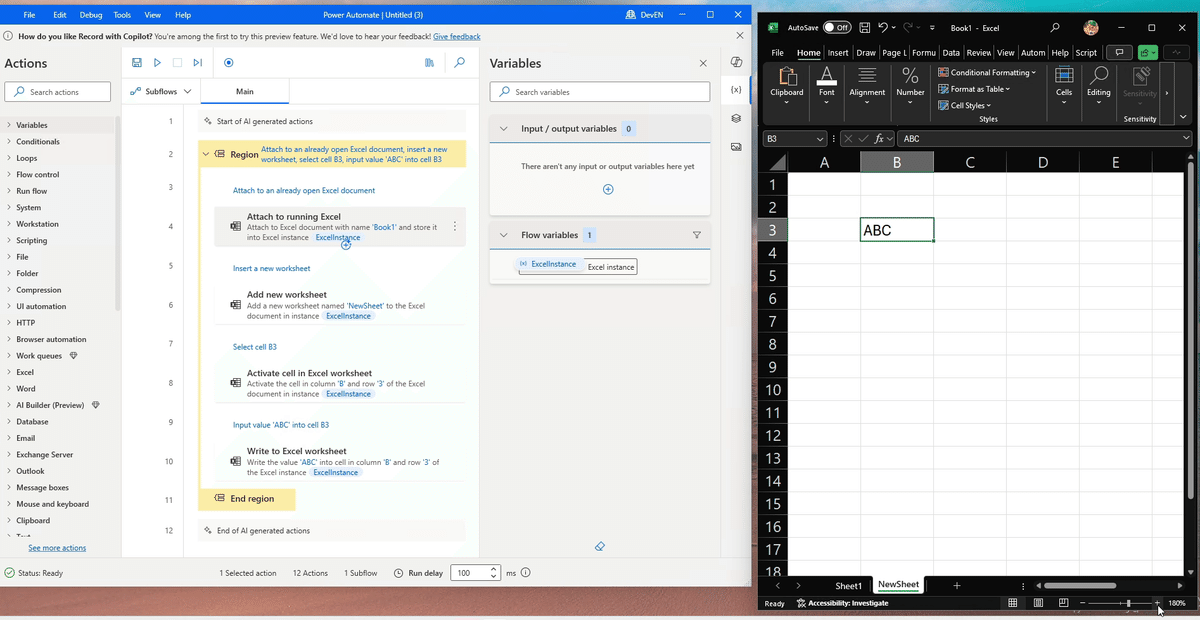Open the Subflows dropdown
Viewport: 1200px width, 620px height.
pyautogui.click(x=161, y=91)
